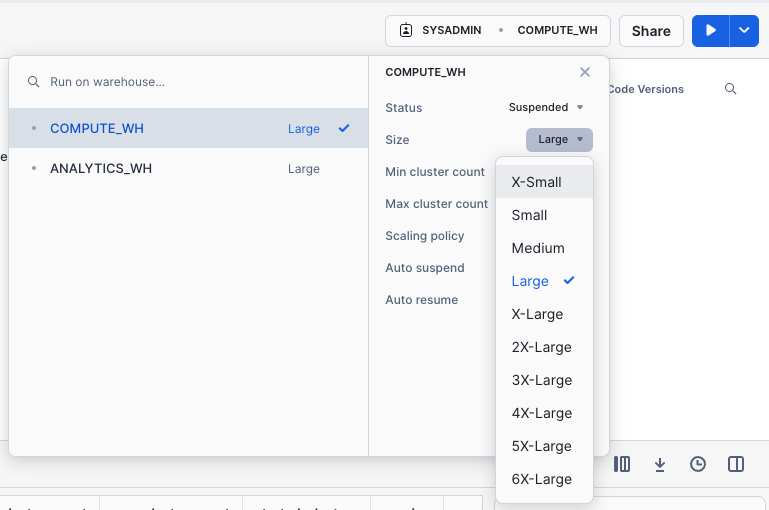Click the checkmark on the COMPUTE_WH row
The image size is (769, 510).
click(344, 128)
